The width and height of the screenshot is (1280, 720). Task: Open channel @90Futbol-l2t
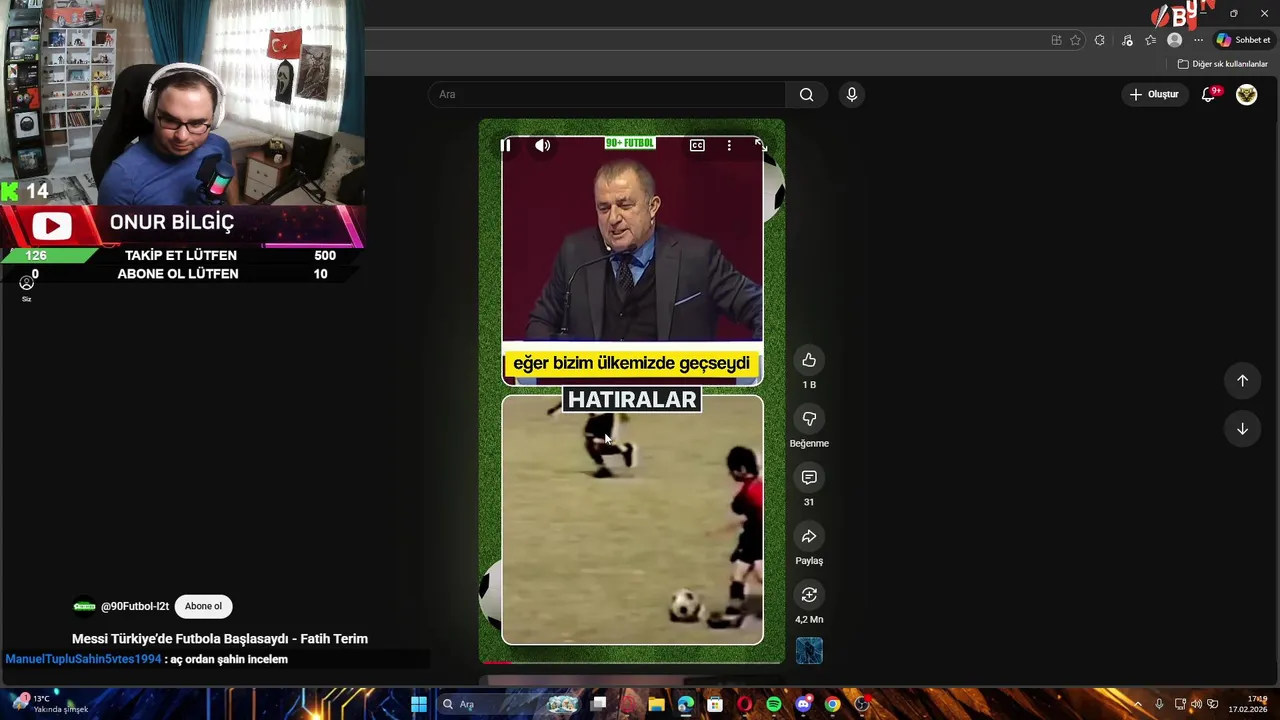tap(135, 606)
